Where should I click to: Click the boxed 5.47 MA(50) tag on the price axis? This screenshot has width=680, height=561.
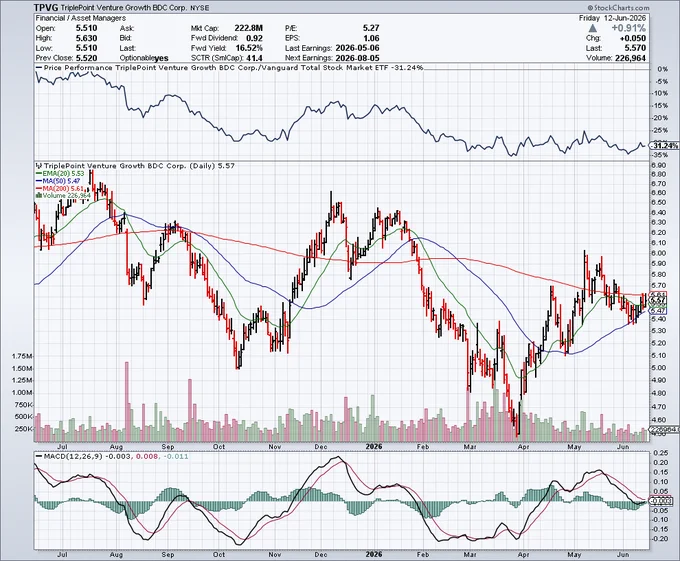[658, 311]
